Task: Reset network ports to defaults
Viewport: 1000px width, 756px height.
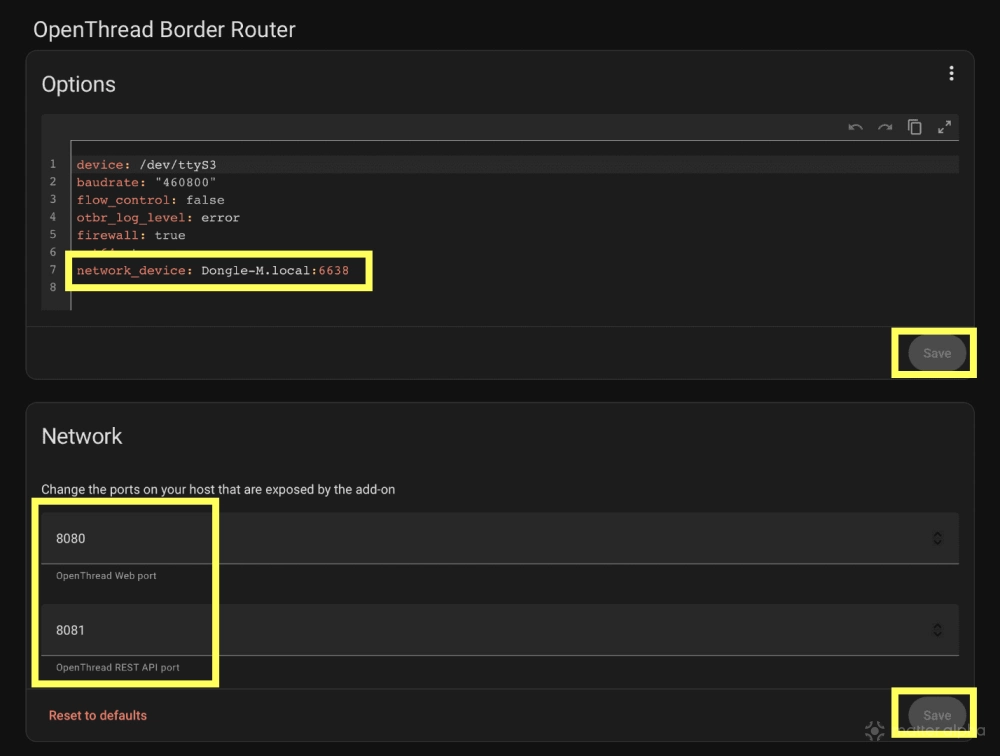Action: coord(97,715)
